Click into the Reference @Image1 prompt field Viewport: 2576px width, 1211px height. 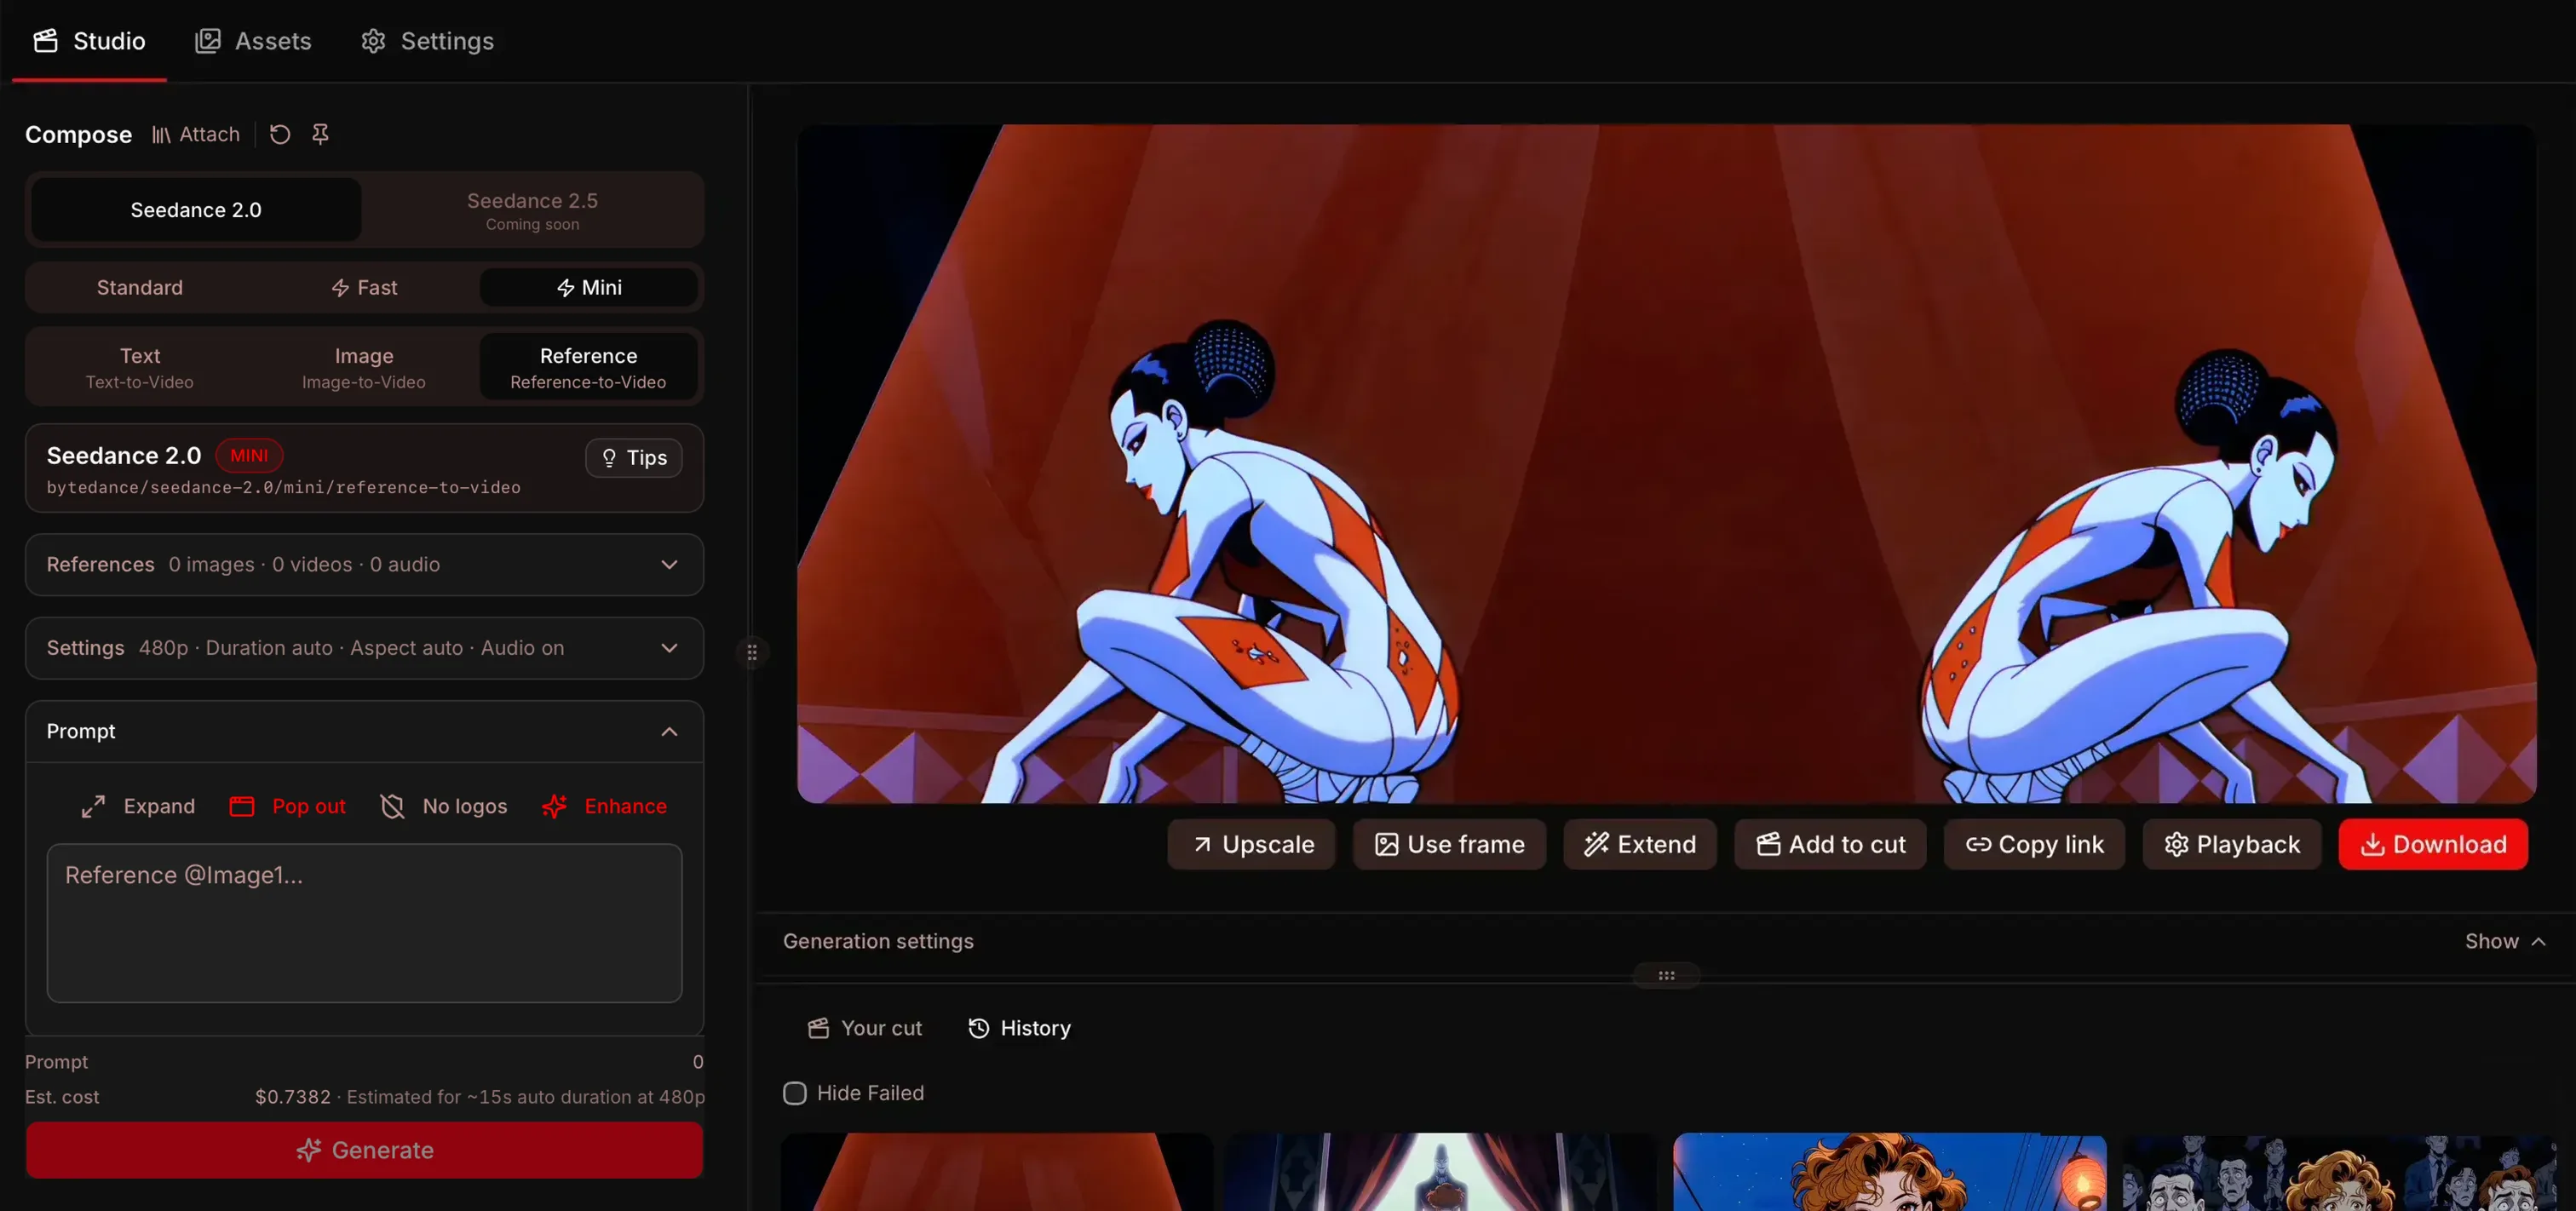(x=364, y=923)
